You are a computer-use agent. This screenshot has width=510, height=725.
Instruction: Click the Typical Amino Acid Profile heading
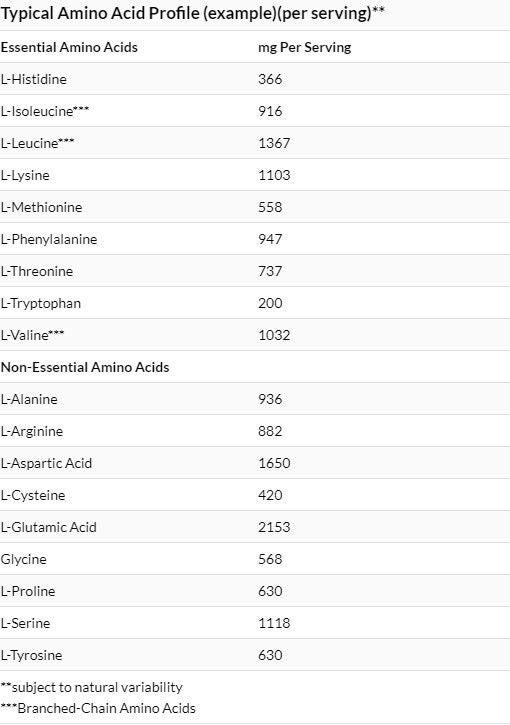point(192,13)
